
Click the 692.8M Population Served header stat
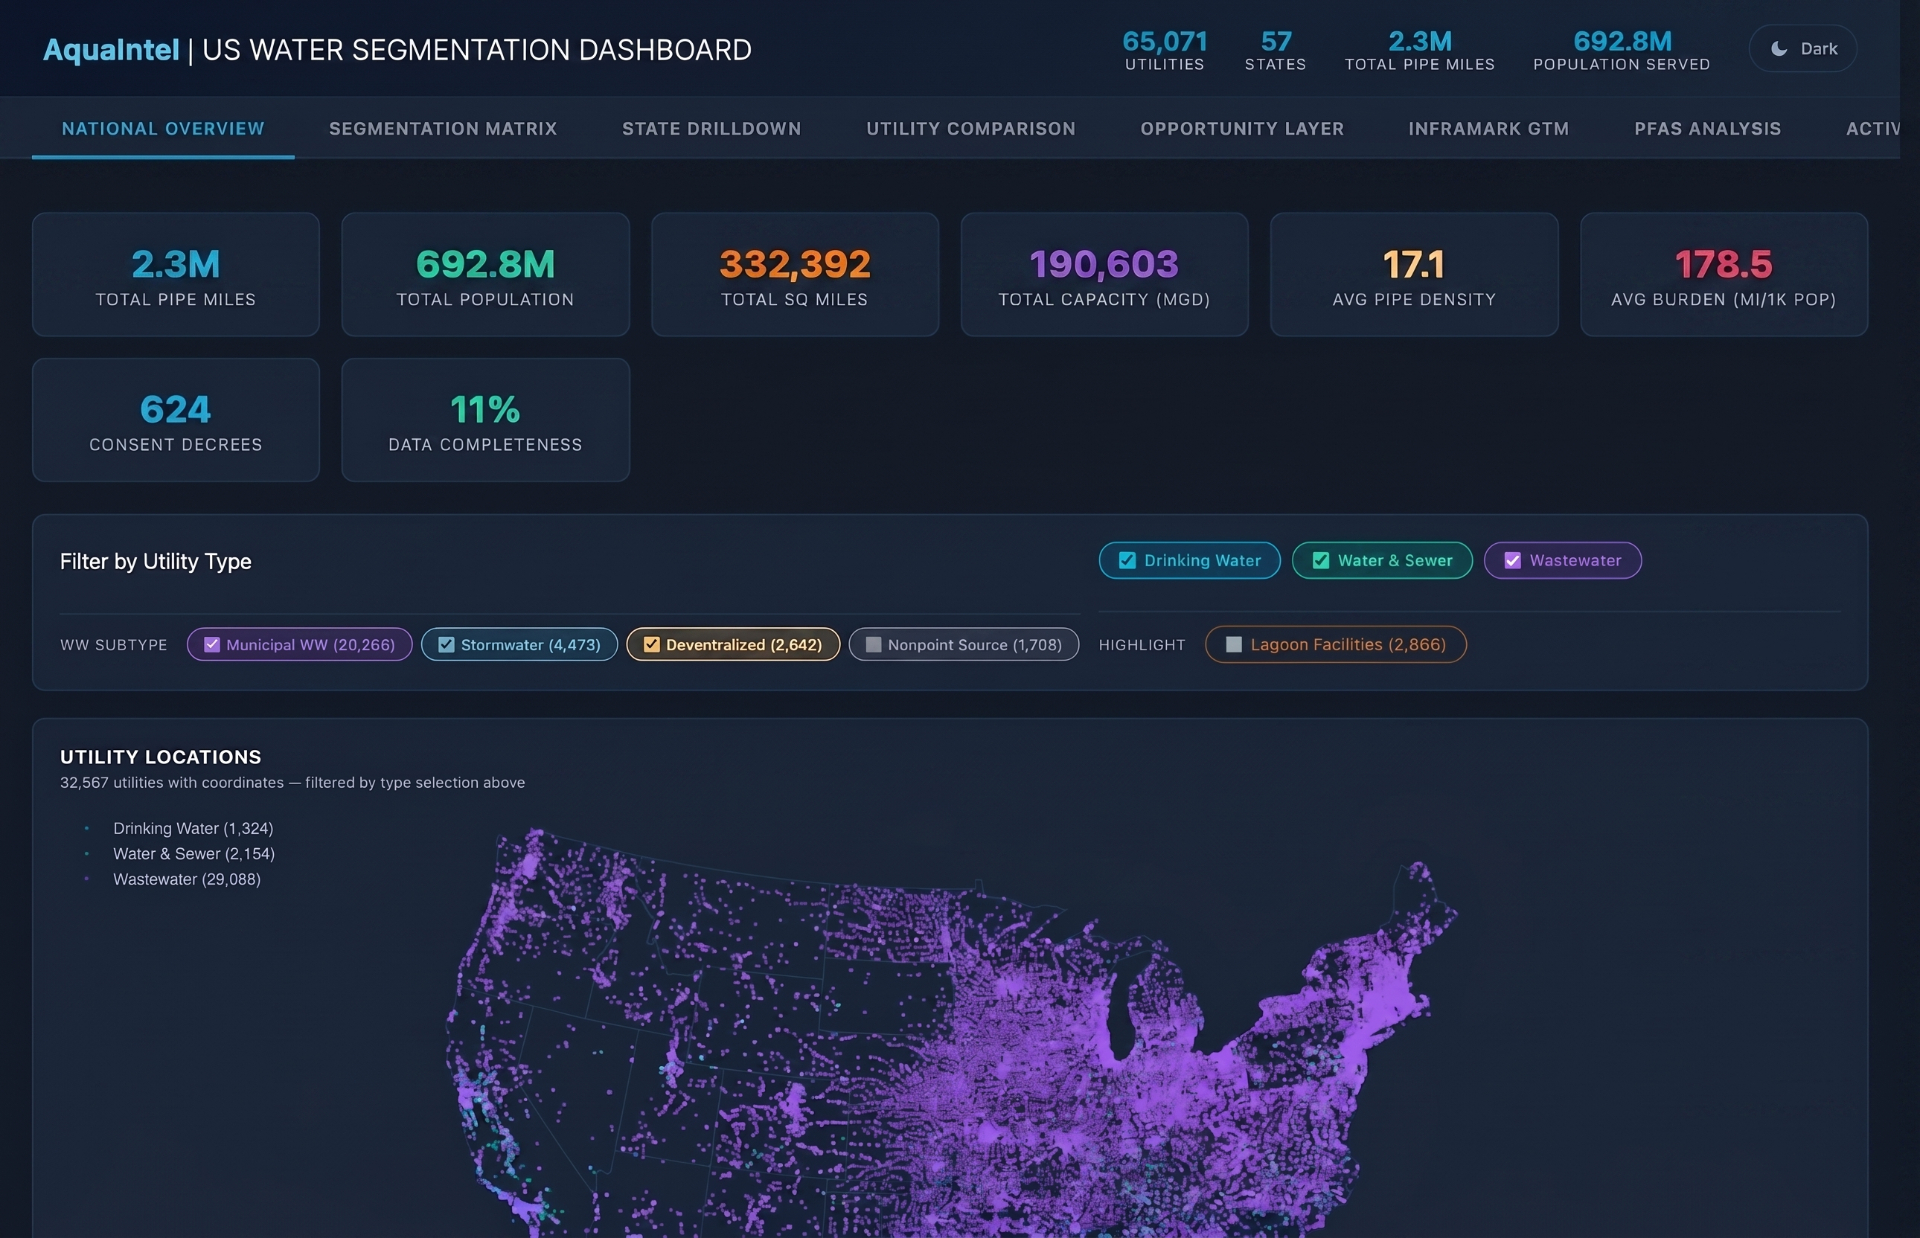[x=1622, y=50]
